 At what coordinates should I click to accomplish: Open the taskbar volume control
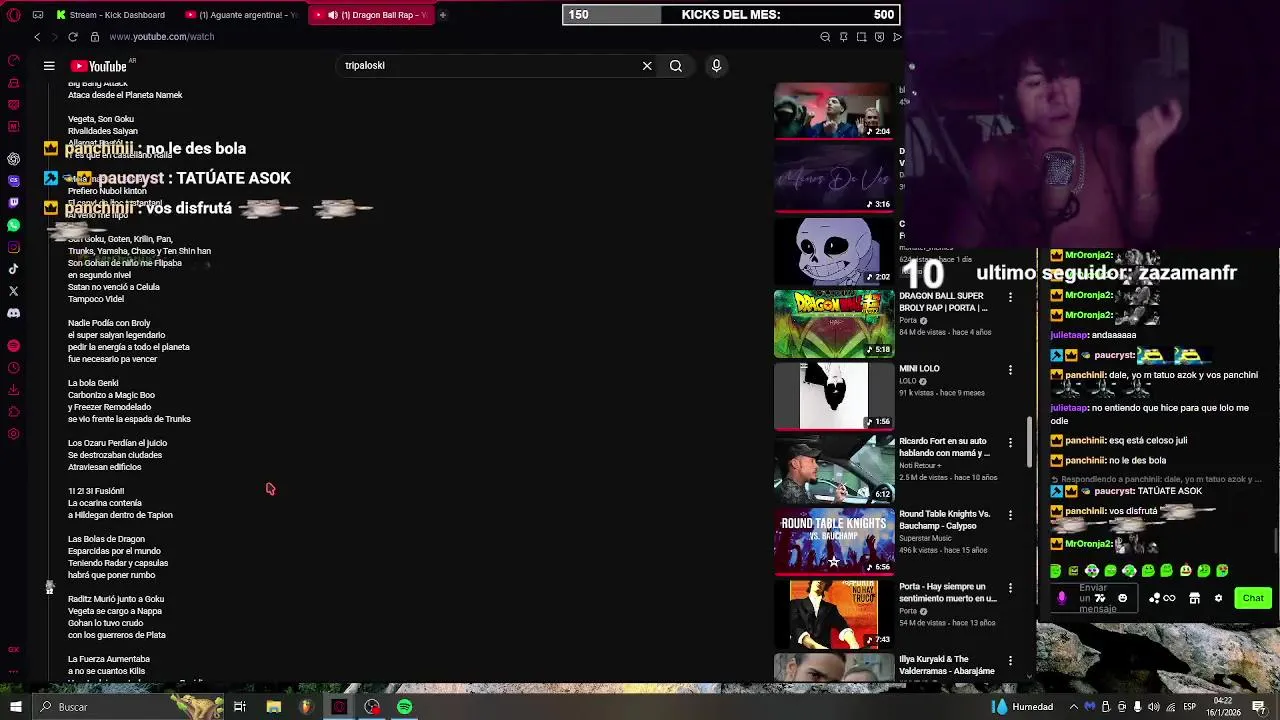[1154, 707]
